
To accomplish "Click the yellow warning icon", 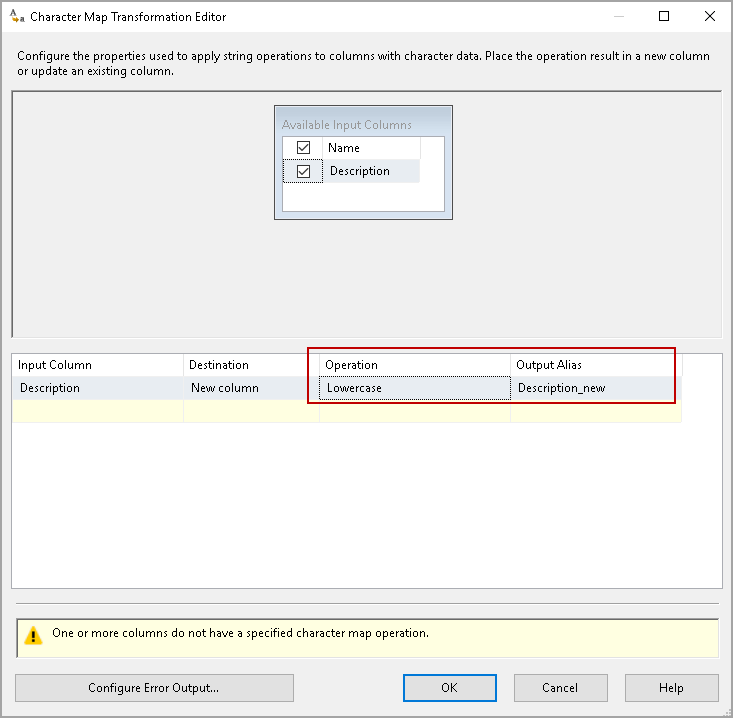I will pyautogui.click(x=34, y=635).
